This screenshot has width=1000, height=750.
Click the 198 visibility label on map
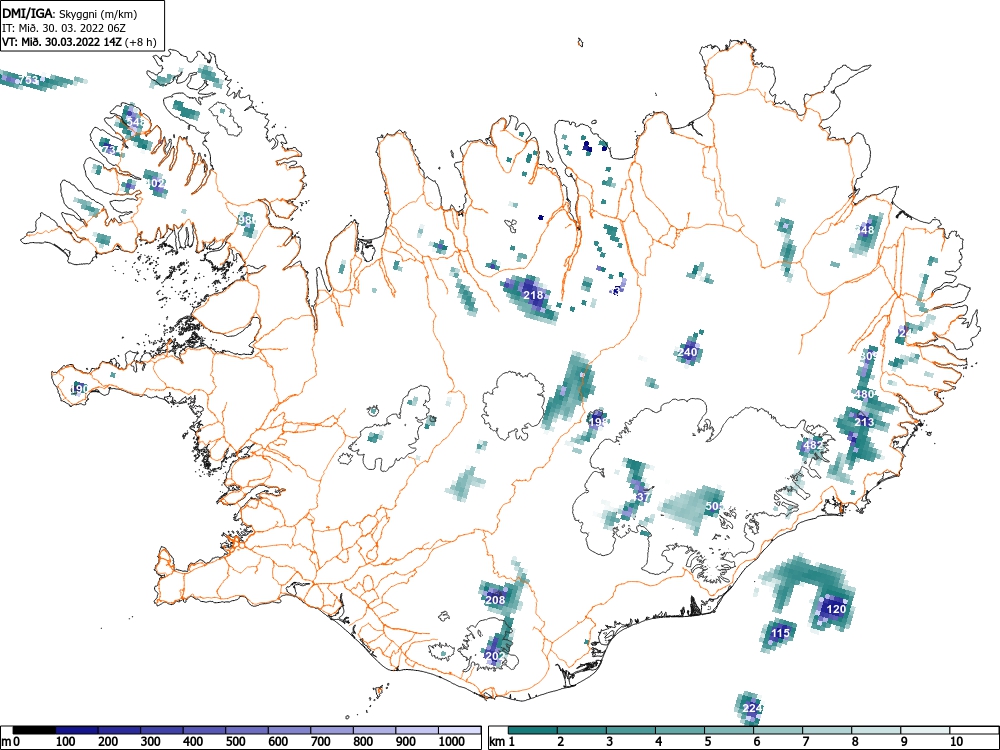pos(598,422)
